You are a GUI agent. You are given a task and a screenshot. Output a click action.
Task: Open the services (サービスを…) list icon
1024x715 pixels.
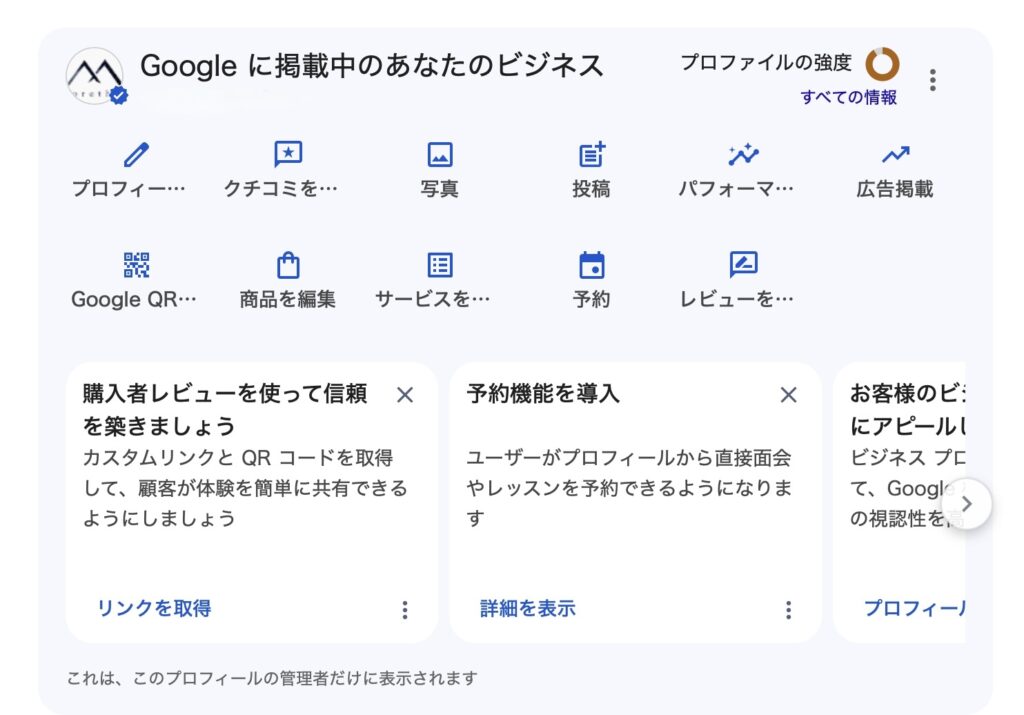(440, 265)
